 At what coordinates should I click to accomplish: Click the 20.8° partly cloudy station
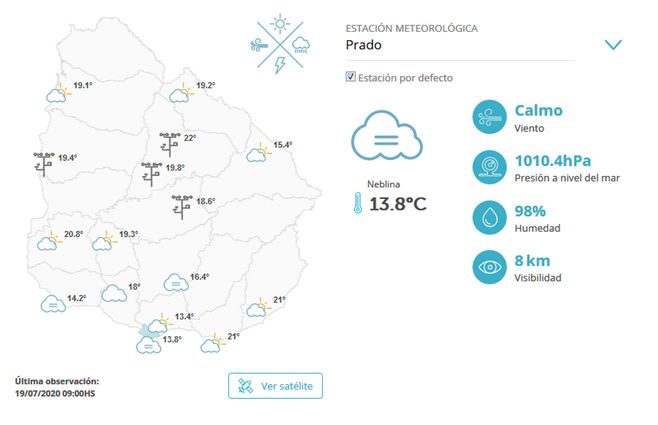[x=48, y=240]
